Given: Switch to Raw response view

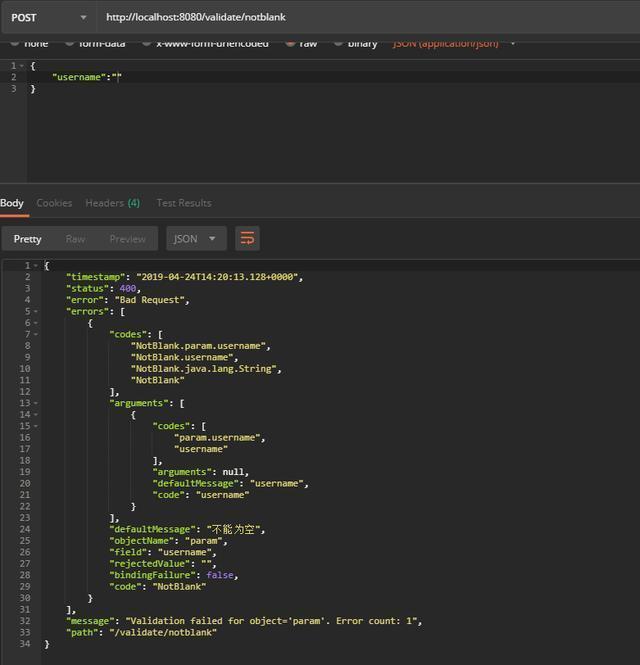Looking at the screenshot, I should (75, 239).
